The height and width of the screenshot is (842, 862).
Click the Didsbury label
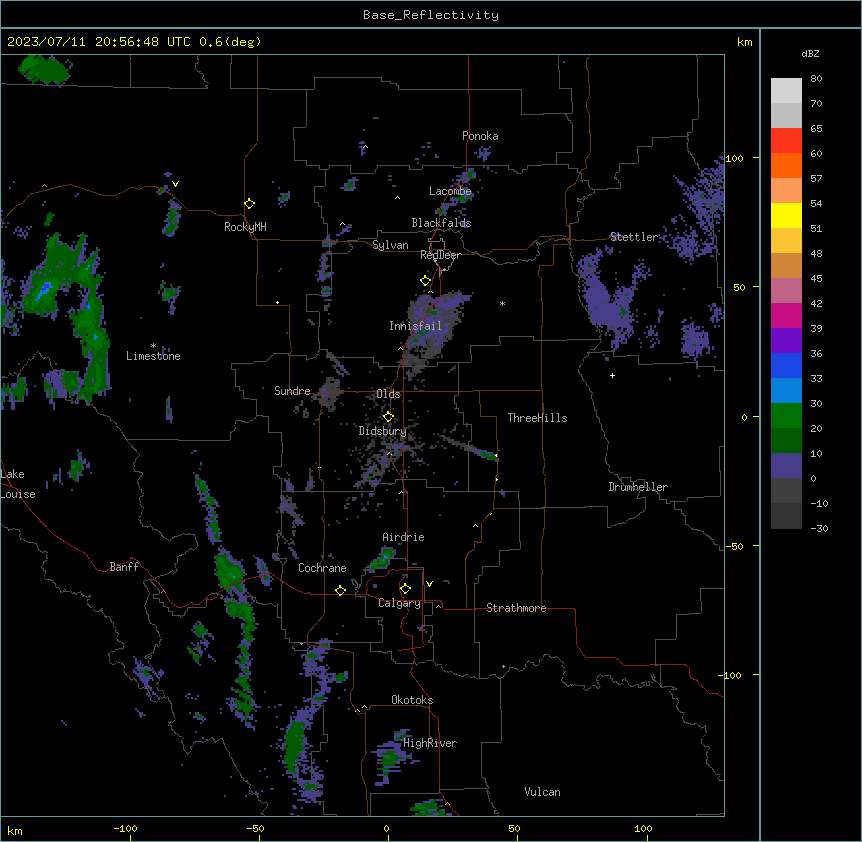382,431
